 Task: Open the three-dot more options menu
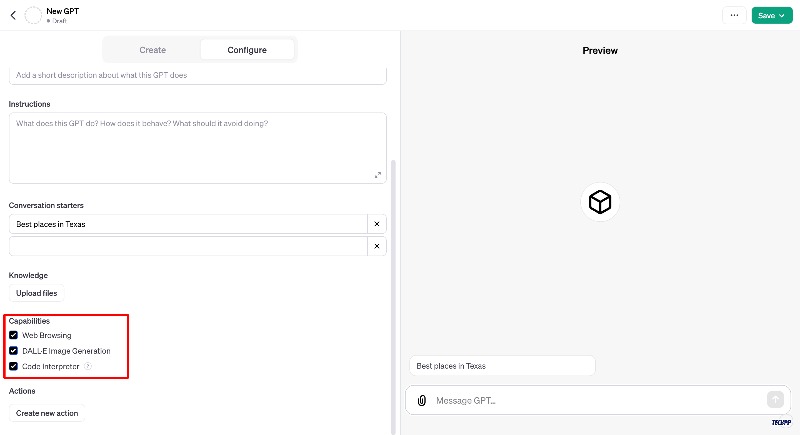point(734,15)
